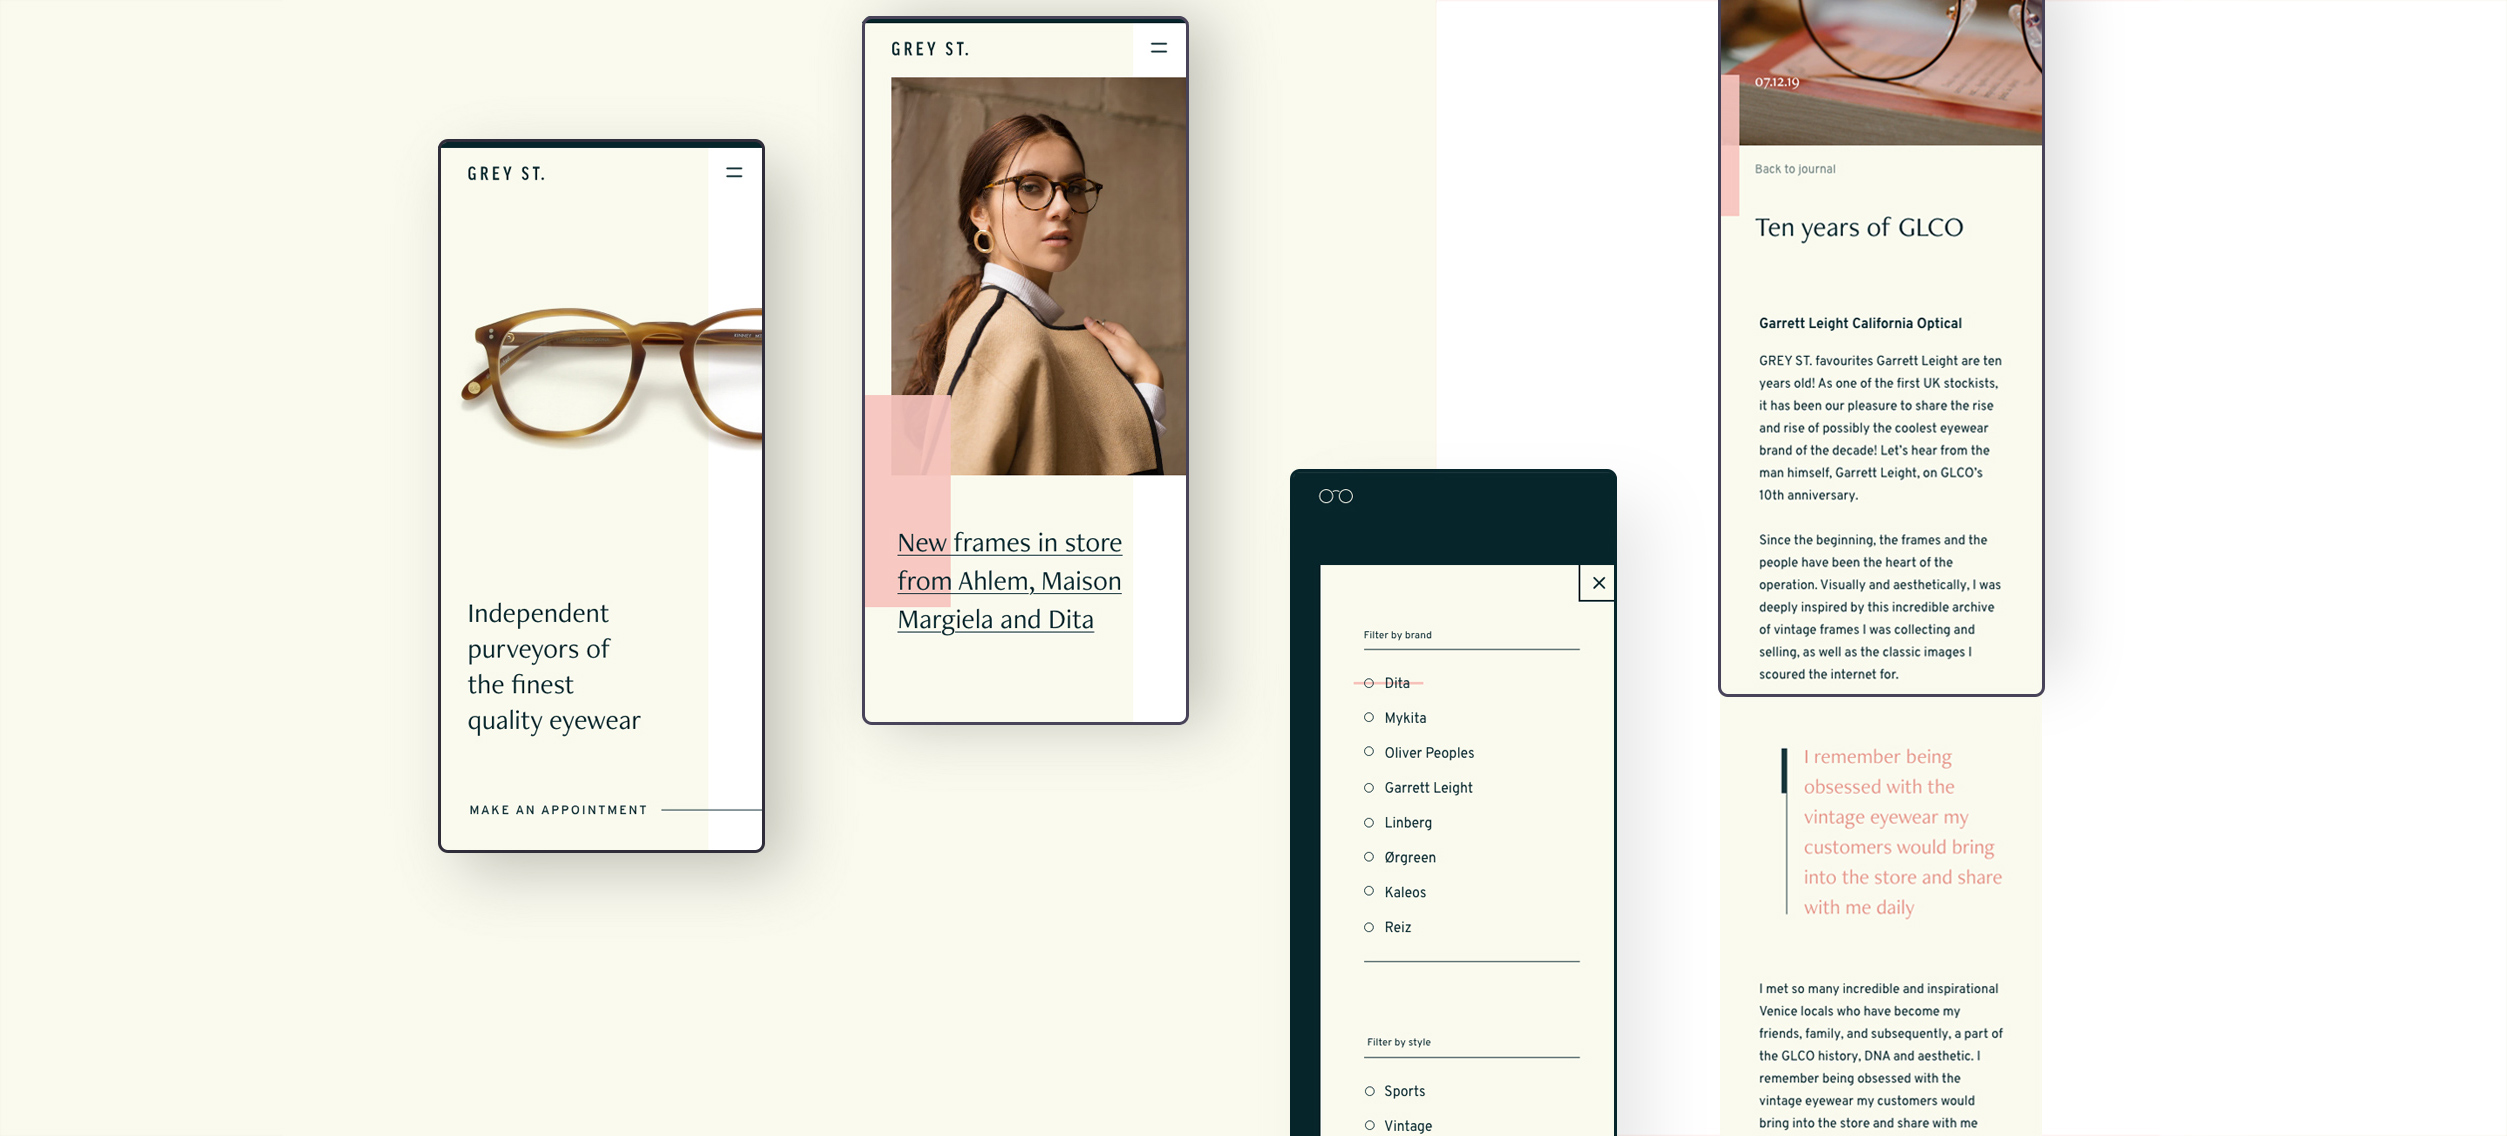Open hamburger menu on the eyewear homepage mockup
This screenshot has height=1136, width=2507.
pyautogui.click(x=734, y=173)
